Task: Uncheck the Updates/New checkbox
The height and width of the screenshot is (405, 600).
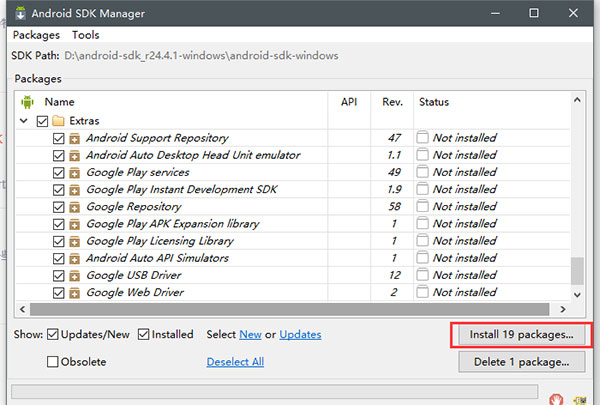Action: [x=54, y=334]
